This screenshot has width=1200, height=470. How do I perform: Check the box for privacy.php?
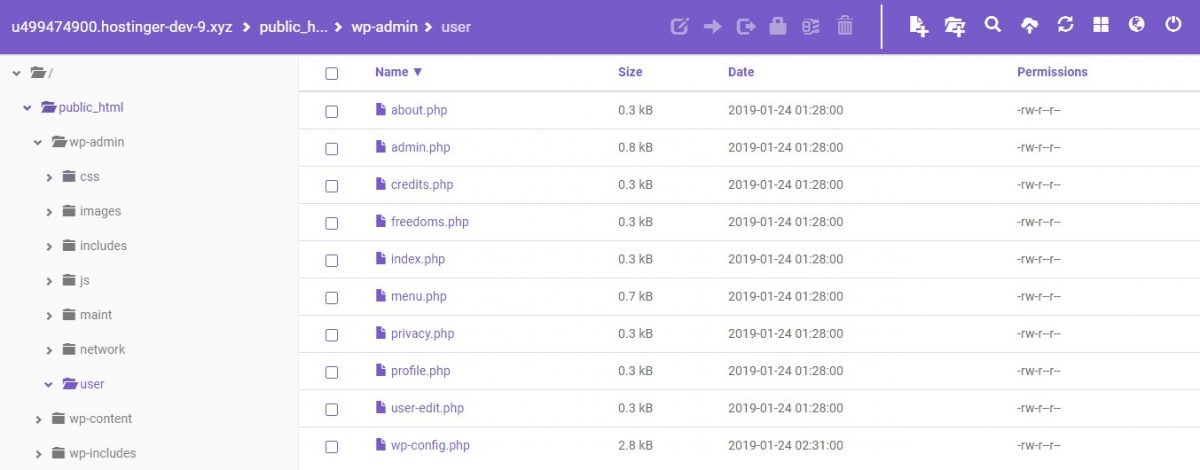332,335
